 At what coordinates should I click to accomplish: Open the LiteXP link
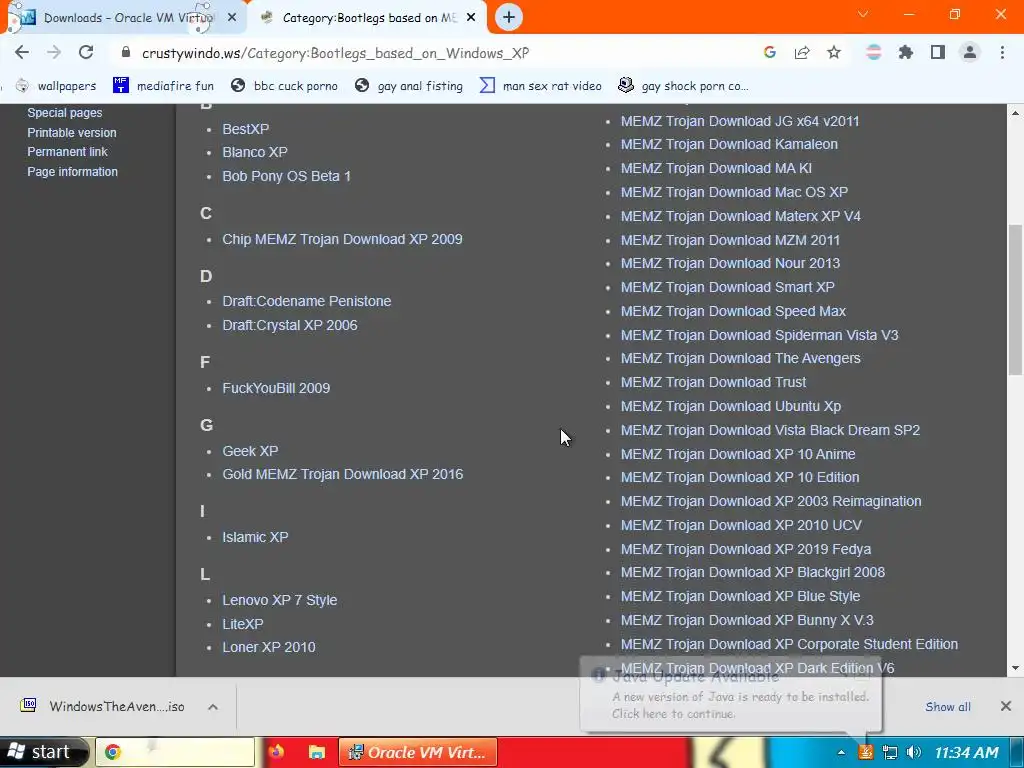click(x=243, y=624)
